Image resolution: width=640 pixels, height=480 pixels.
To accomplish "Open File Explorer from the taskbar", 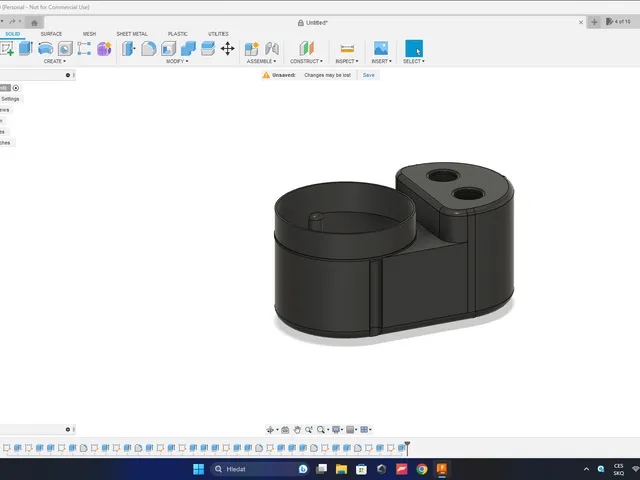I will [x=341, y=469].
